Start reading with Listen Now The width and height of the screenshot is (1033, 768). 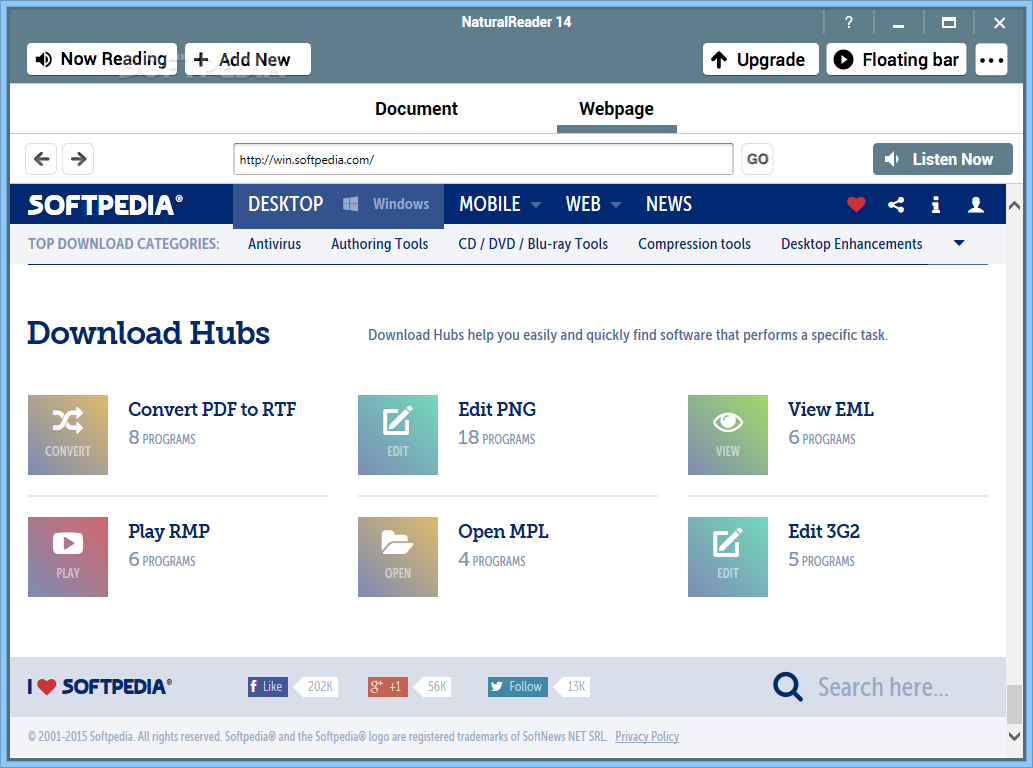[x=943, y=159]
